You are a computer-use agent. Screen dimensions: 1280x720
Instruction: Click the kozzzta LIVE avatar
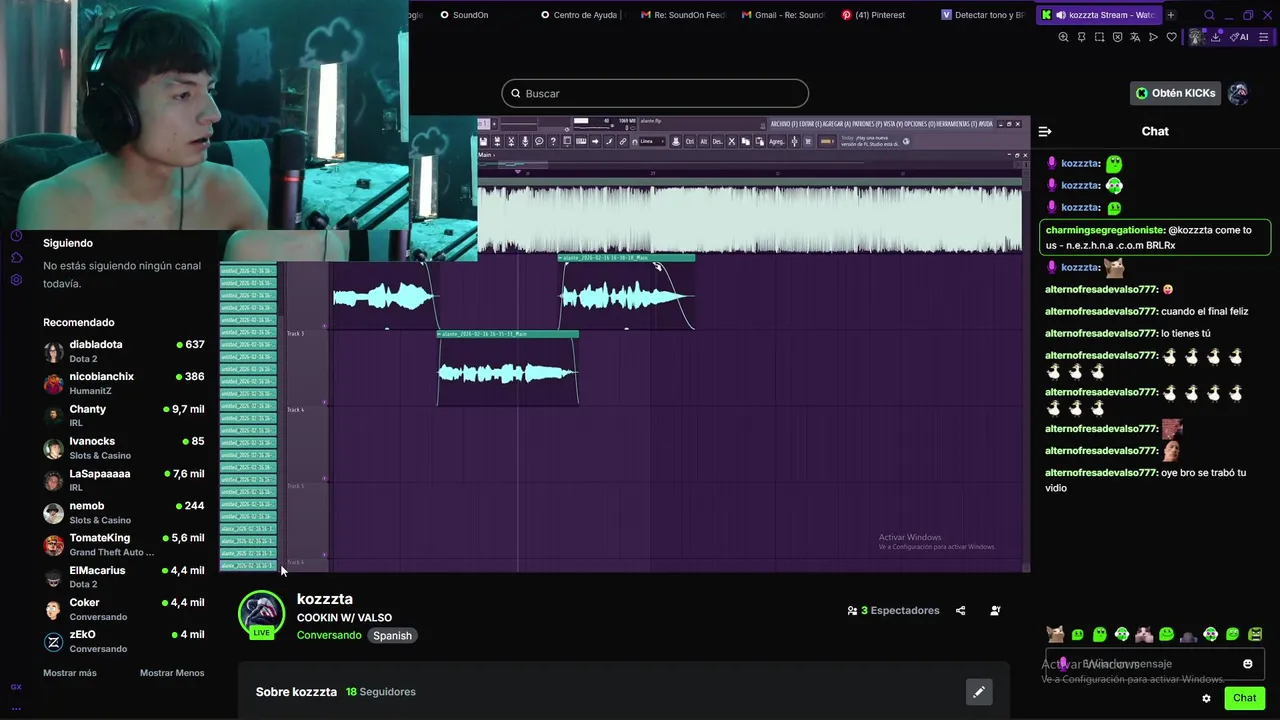click(261, 615)
